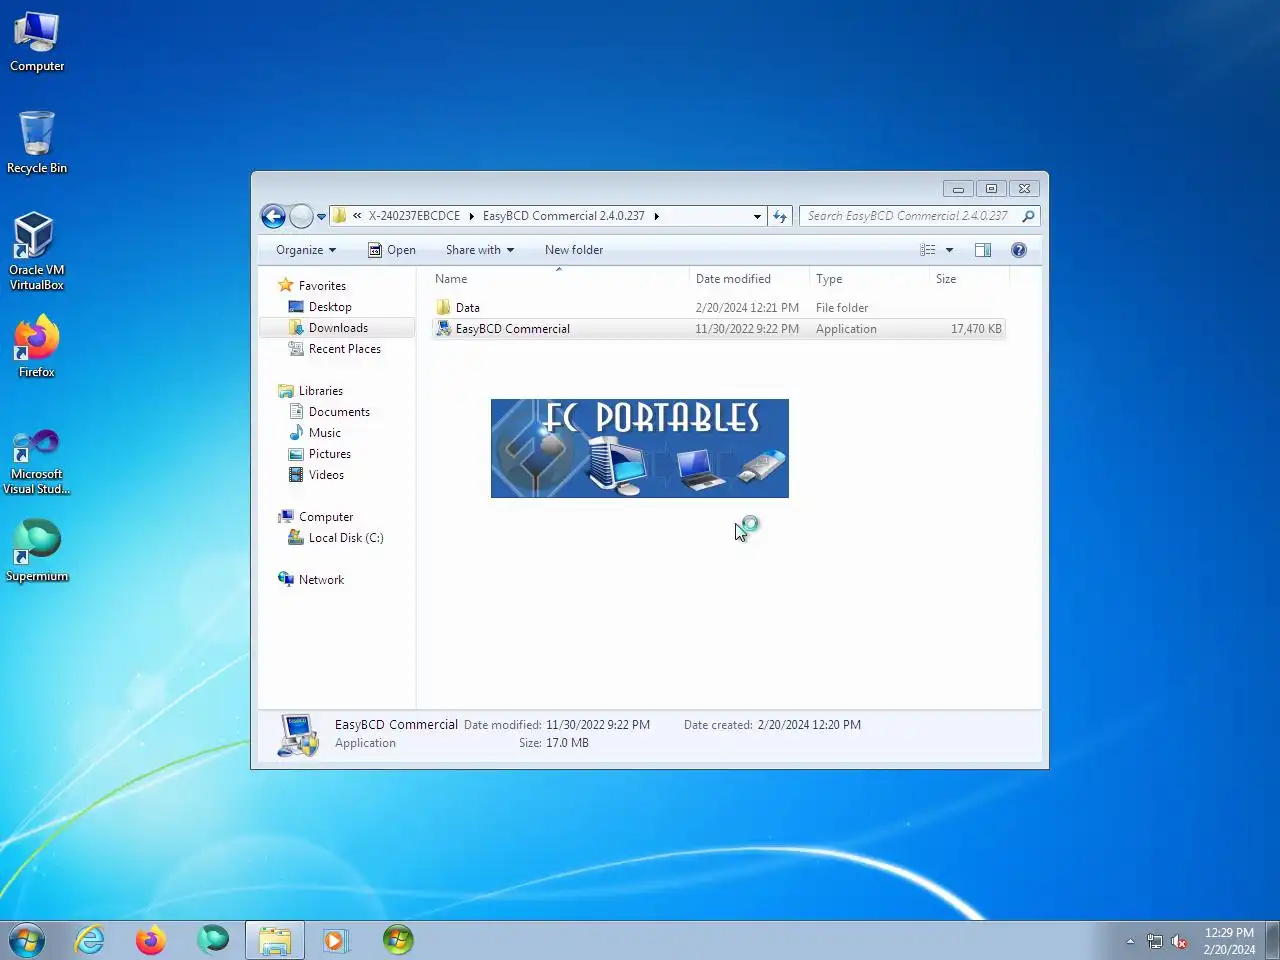Open Local Disk (C:) in navigation pane
The height and width of the screenshot is (960, 1280).
345,538
